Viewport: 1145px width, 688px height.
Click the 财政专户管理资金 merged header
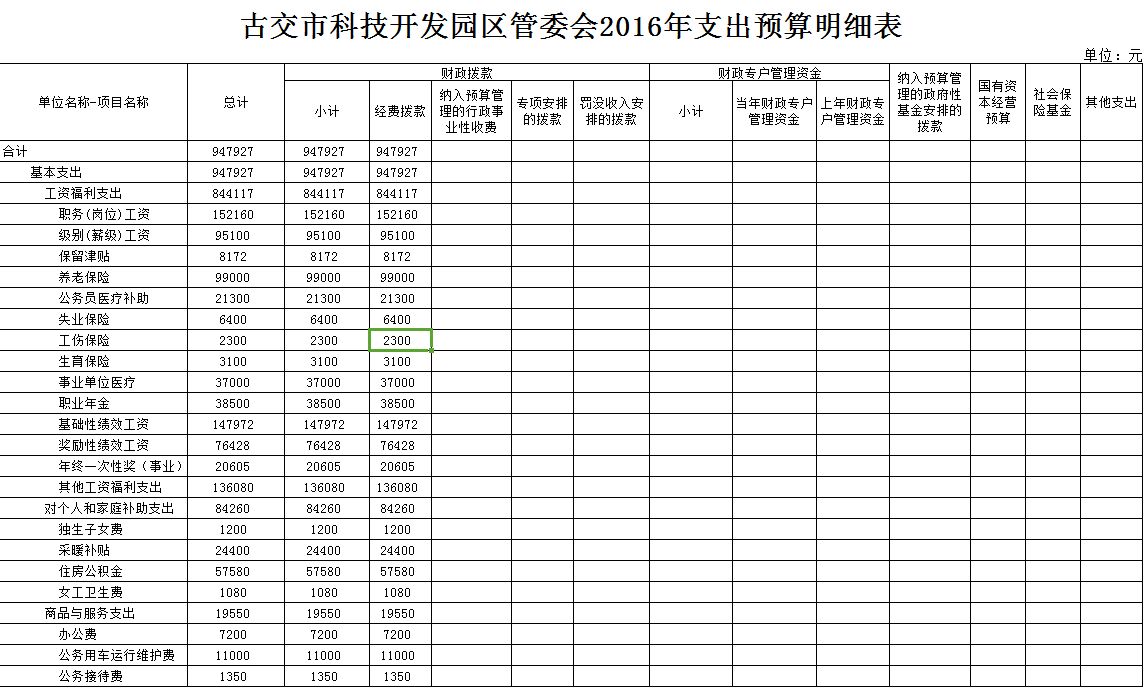tap(769, 73)
